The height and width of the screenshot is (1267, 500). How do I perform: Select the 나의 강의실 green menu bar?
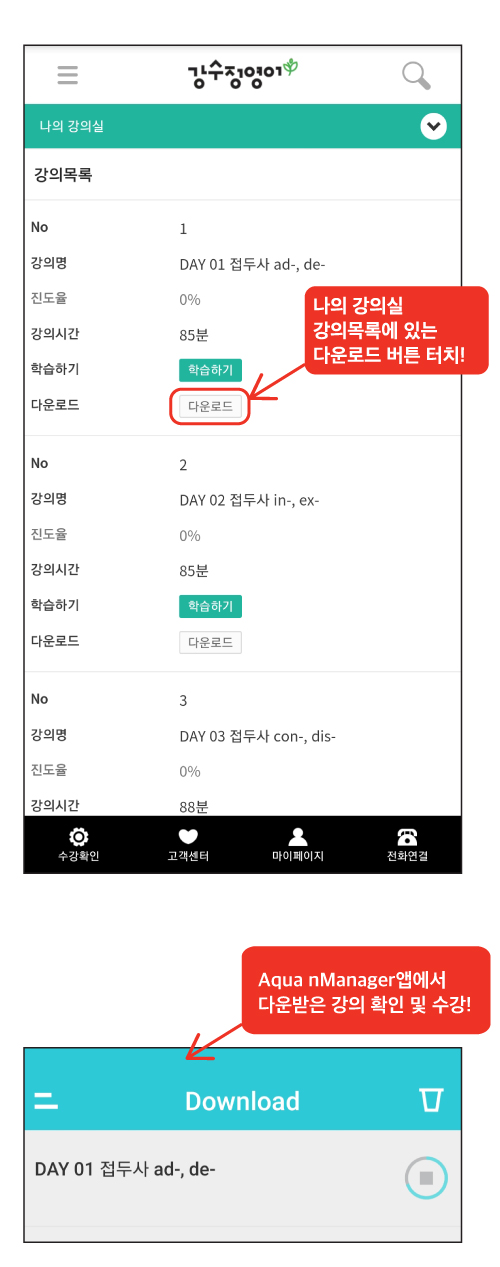pos(243,126)
